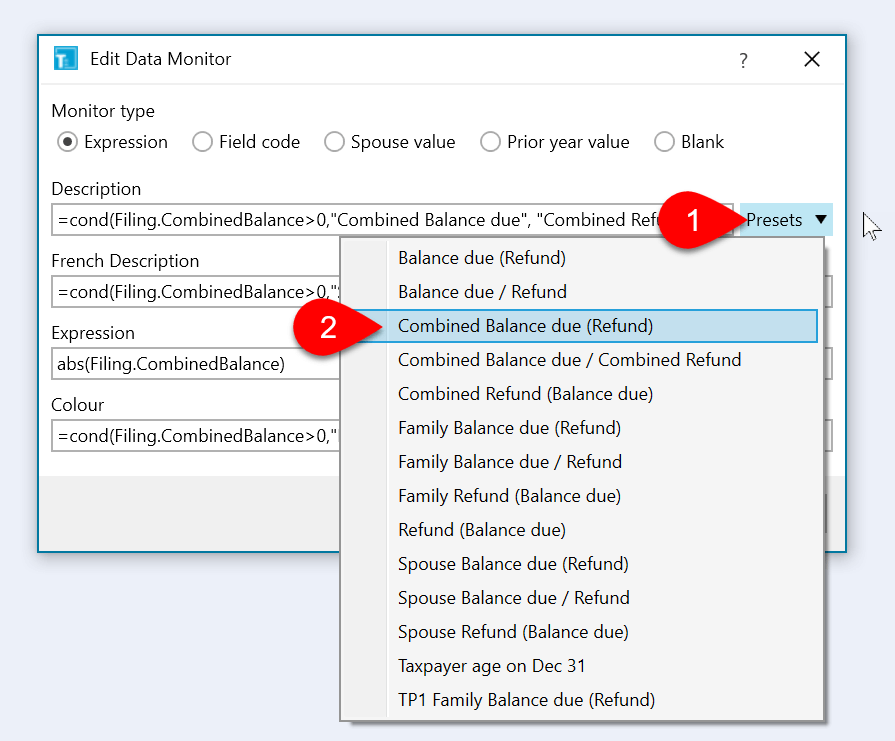Click the Colour expression field
Image resolution: width=895 pixels, height=741 pixels.
coord(195,436)
